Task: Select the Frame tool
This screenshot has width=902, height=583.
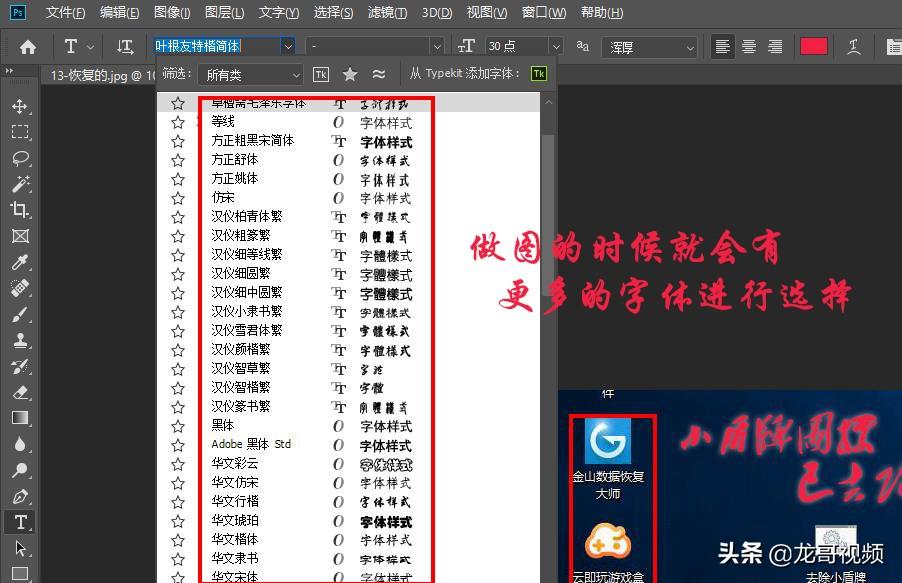Action: coord(20,236)
